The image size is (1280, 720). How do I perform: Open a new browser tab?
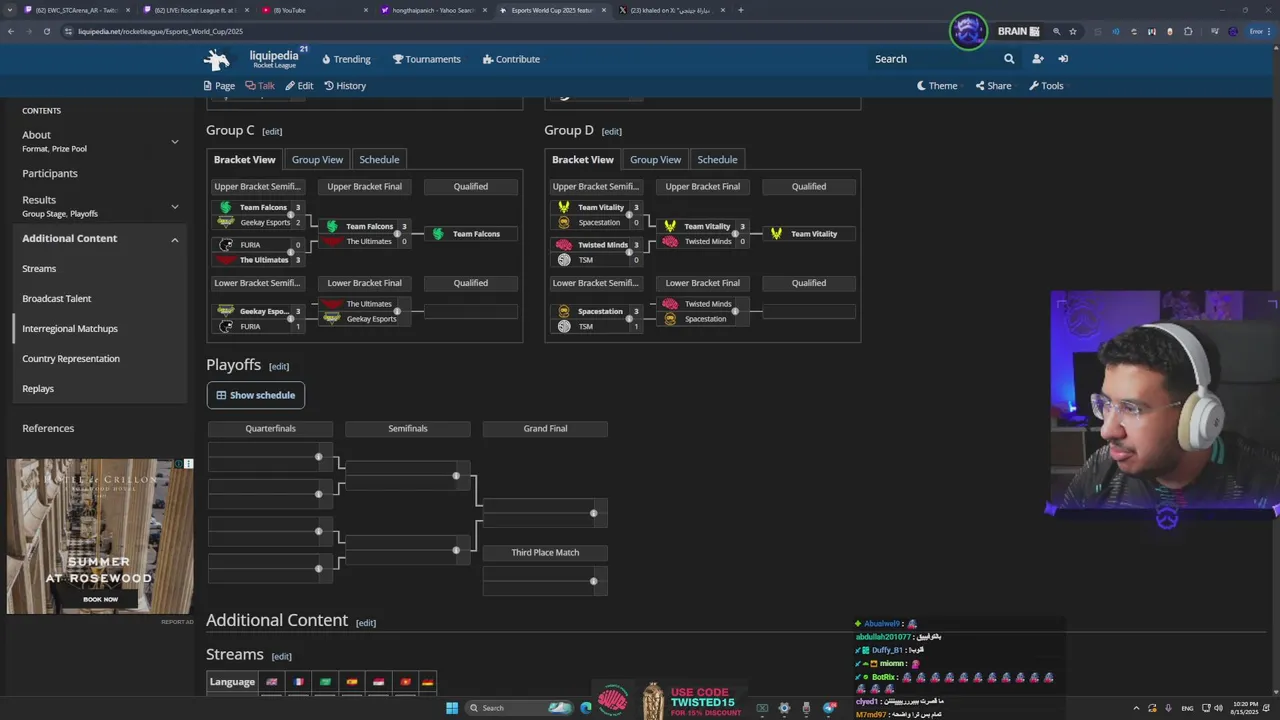click(740, 10)
